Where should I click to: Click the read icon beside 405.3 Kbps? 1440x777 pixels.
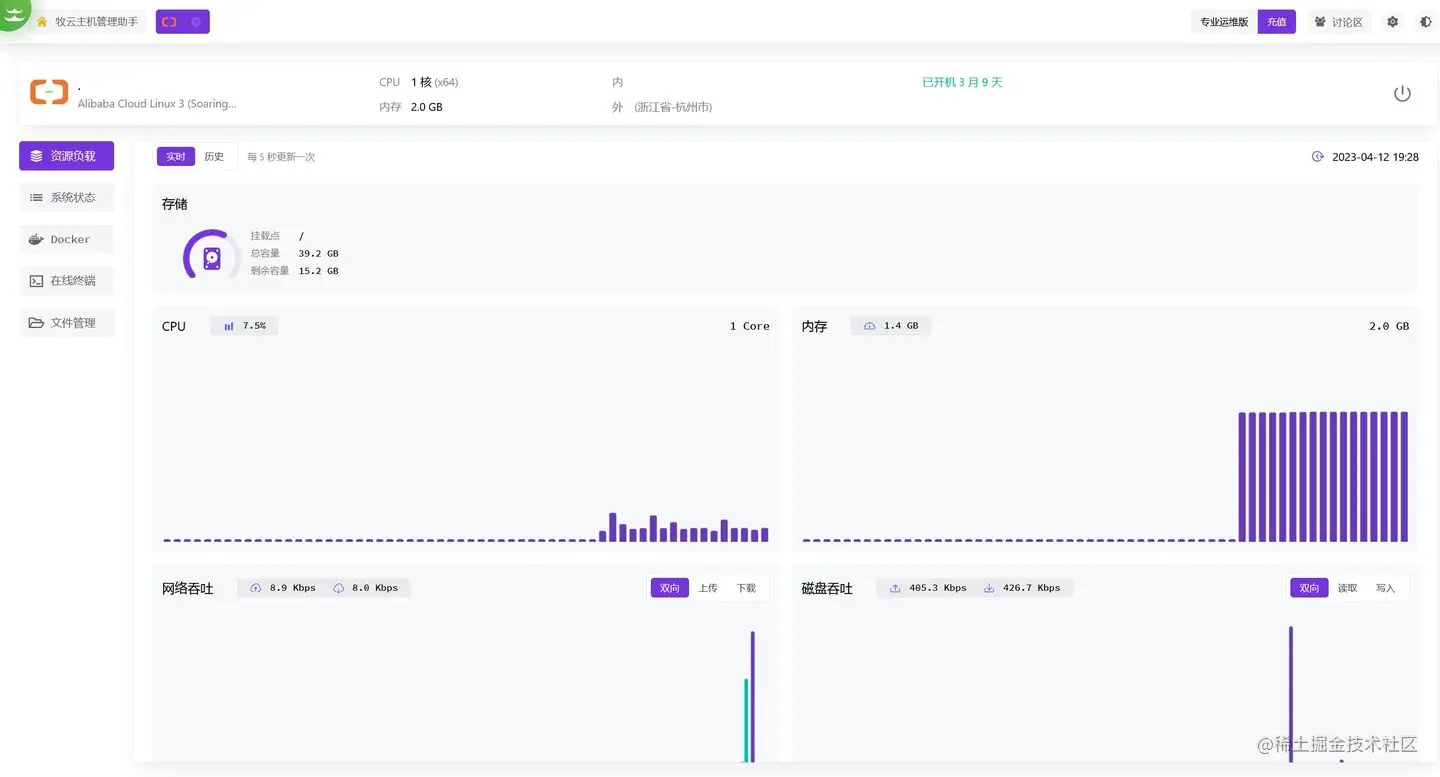pyautogui.click(x=895, y=588)
